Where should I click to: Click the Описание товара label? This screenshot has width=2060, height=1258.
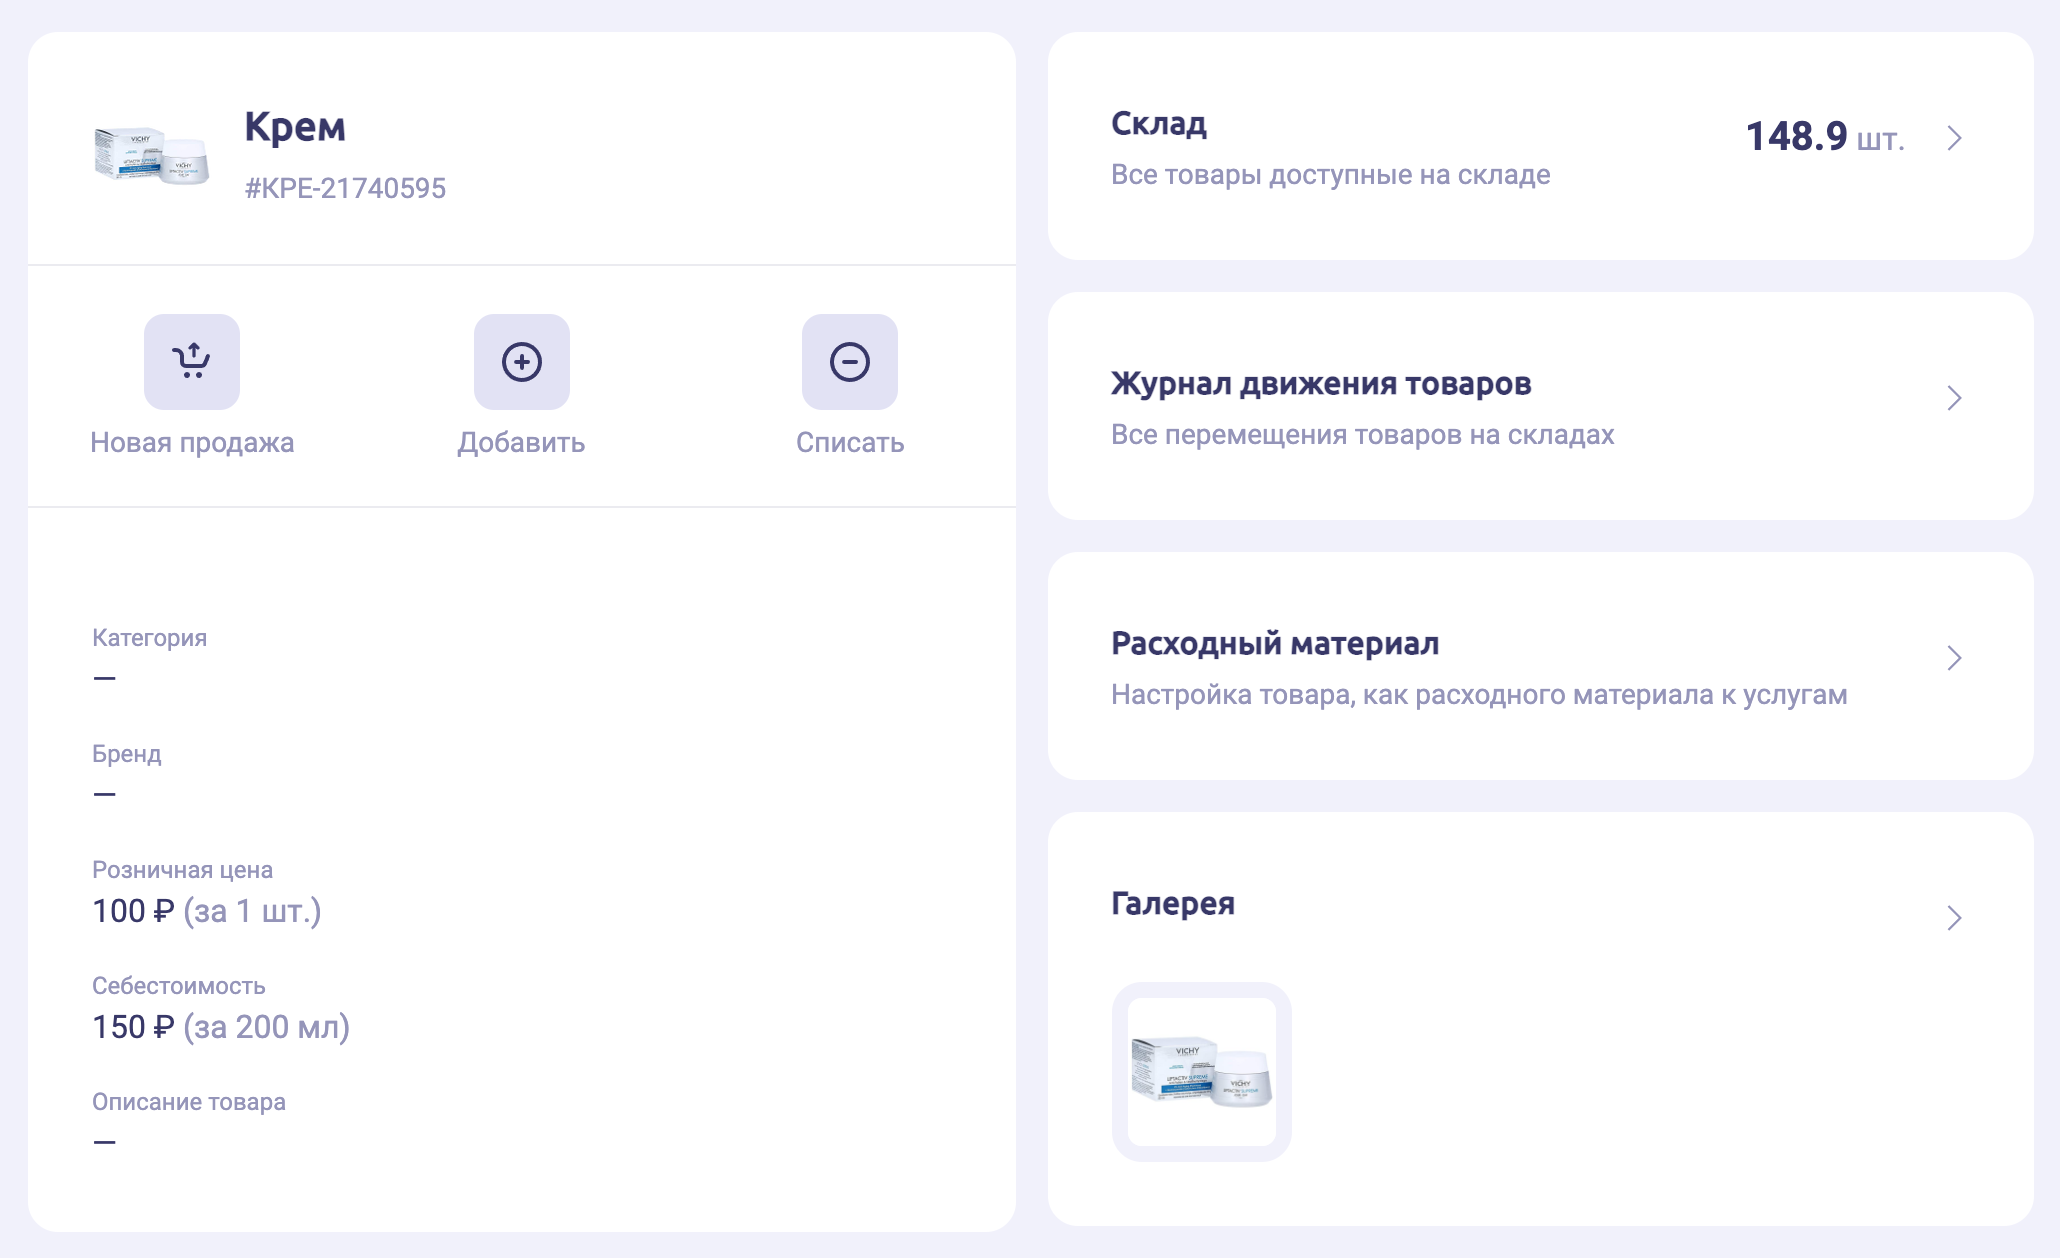189,1102
